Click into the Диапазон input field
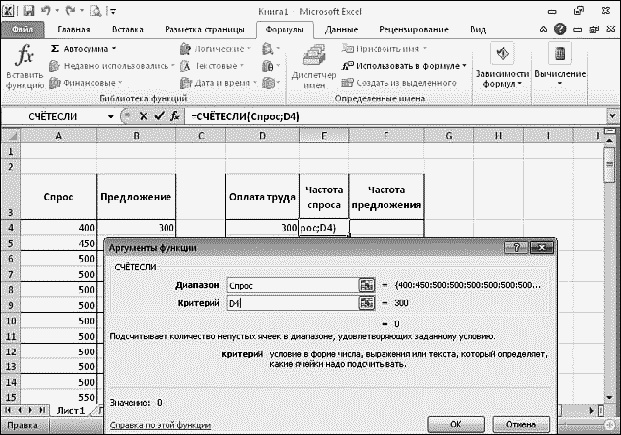This screenshot has height=435, width=621. click(290, 284)
